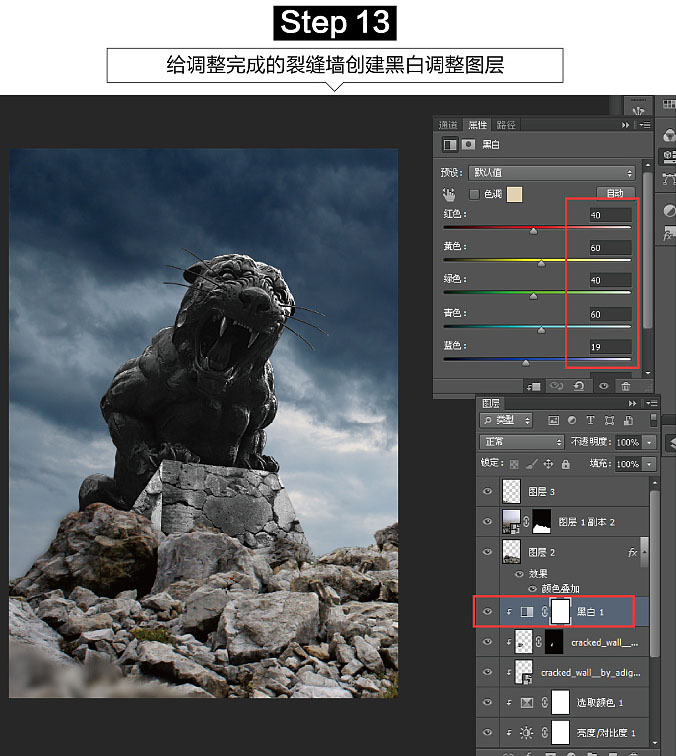Switch to the 路径 paths tab

click(x=506, y=125)
